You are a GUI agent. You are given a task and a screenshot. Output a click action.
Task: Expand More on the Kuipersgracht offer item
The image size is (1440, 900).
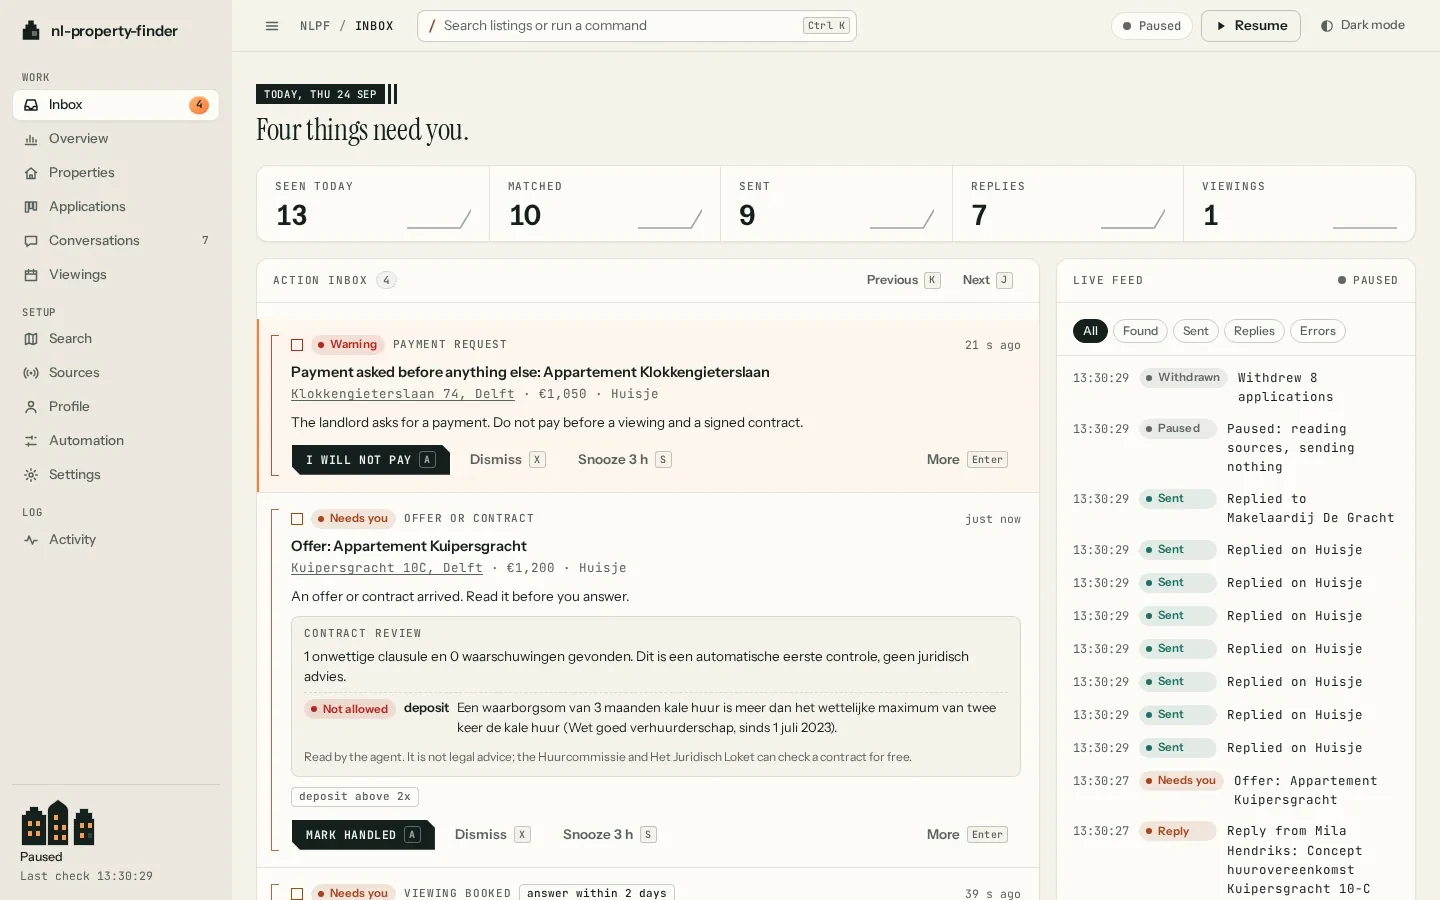pos(967,835)
